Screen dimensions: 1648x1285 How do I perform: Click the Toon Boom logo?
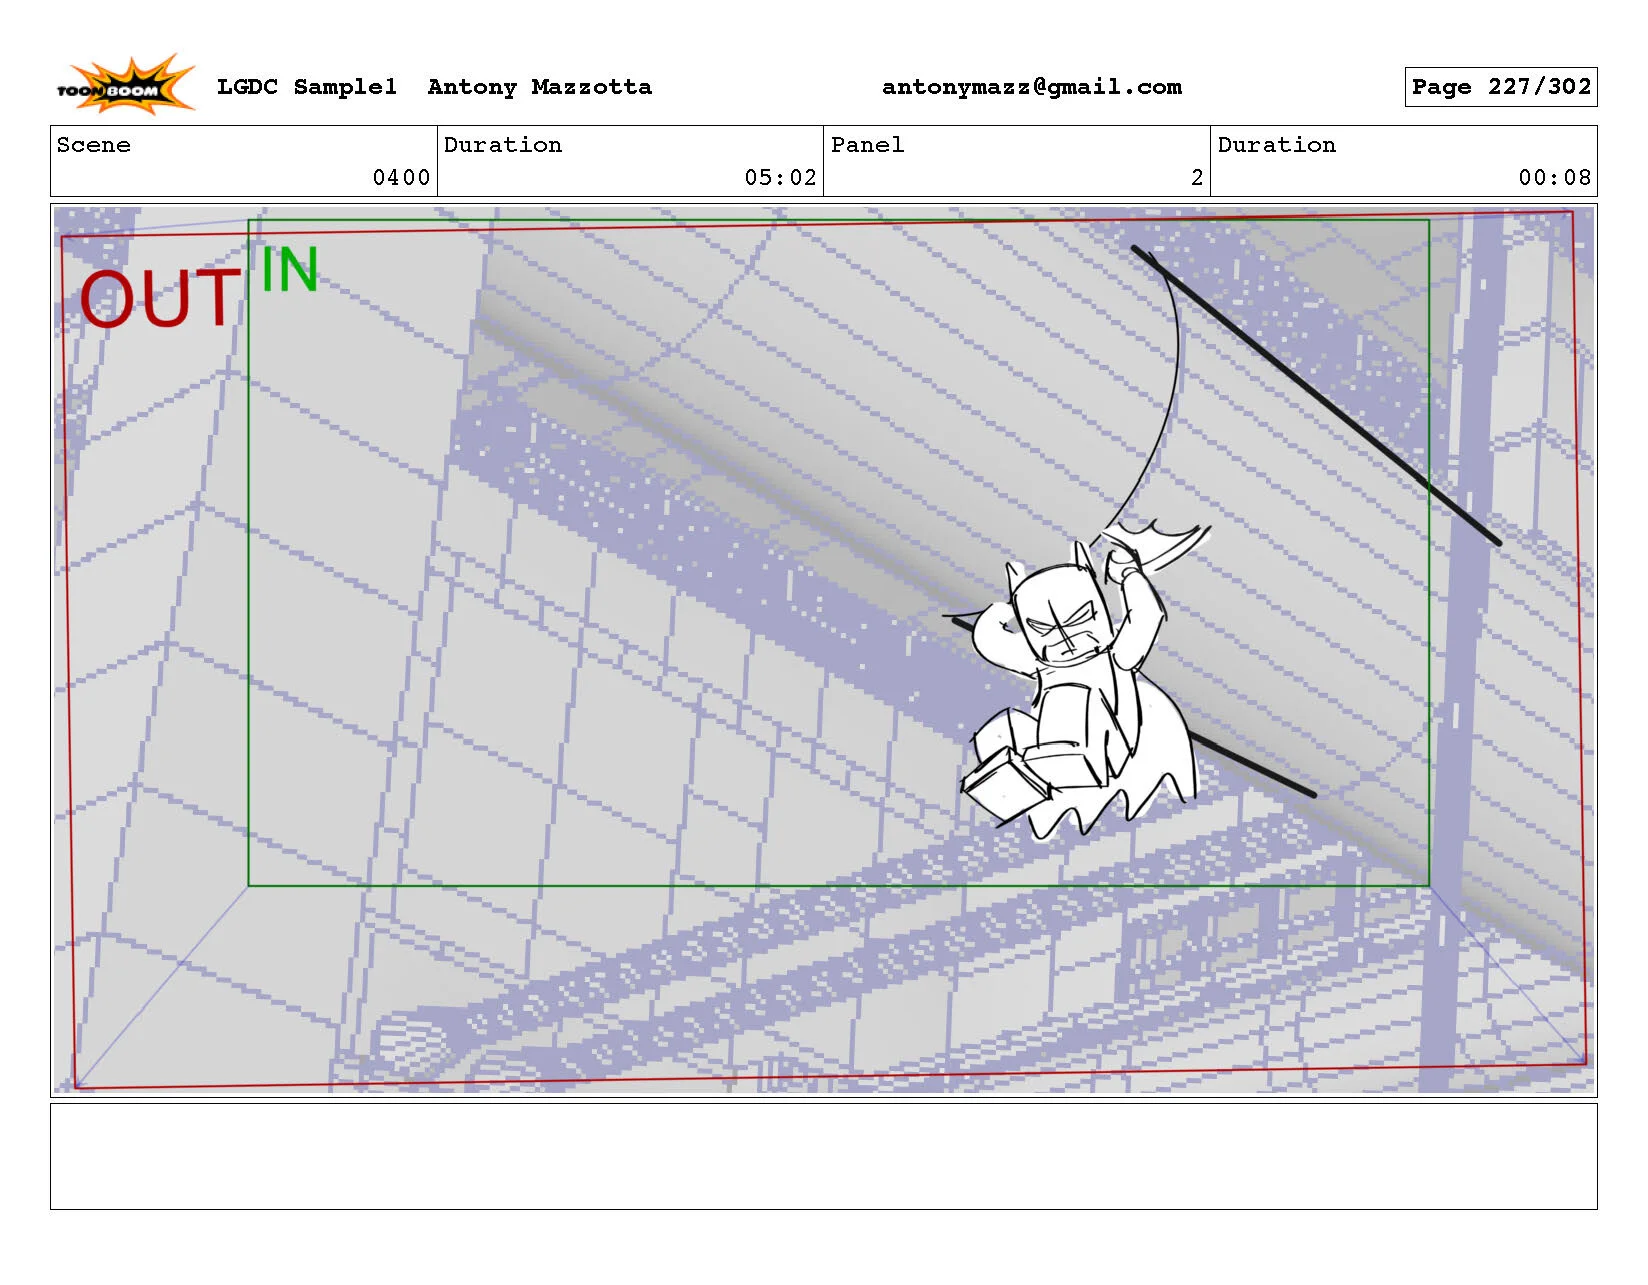[x=125, y=84]
